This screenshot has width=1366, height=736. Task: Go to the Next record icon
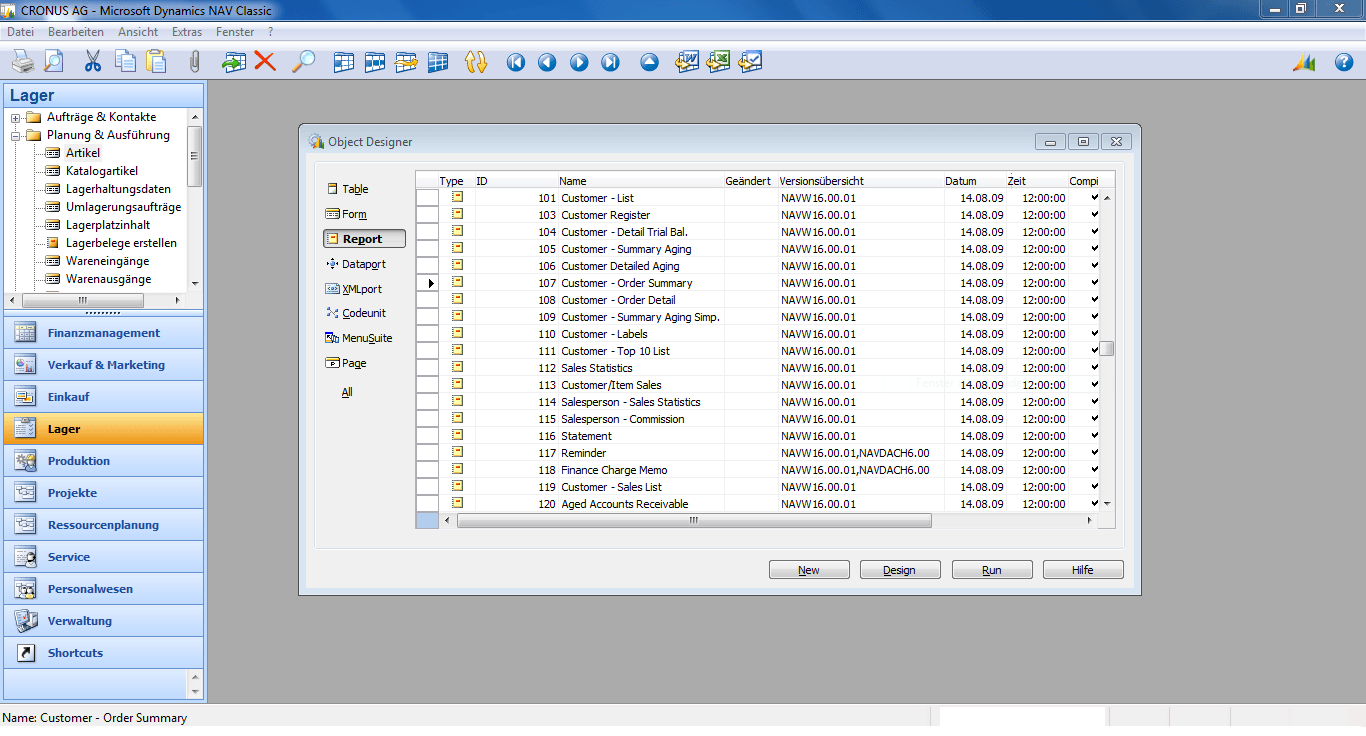tap(579, 62)
